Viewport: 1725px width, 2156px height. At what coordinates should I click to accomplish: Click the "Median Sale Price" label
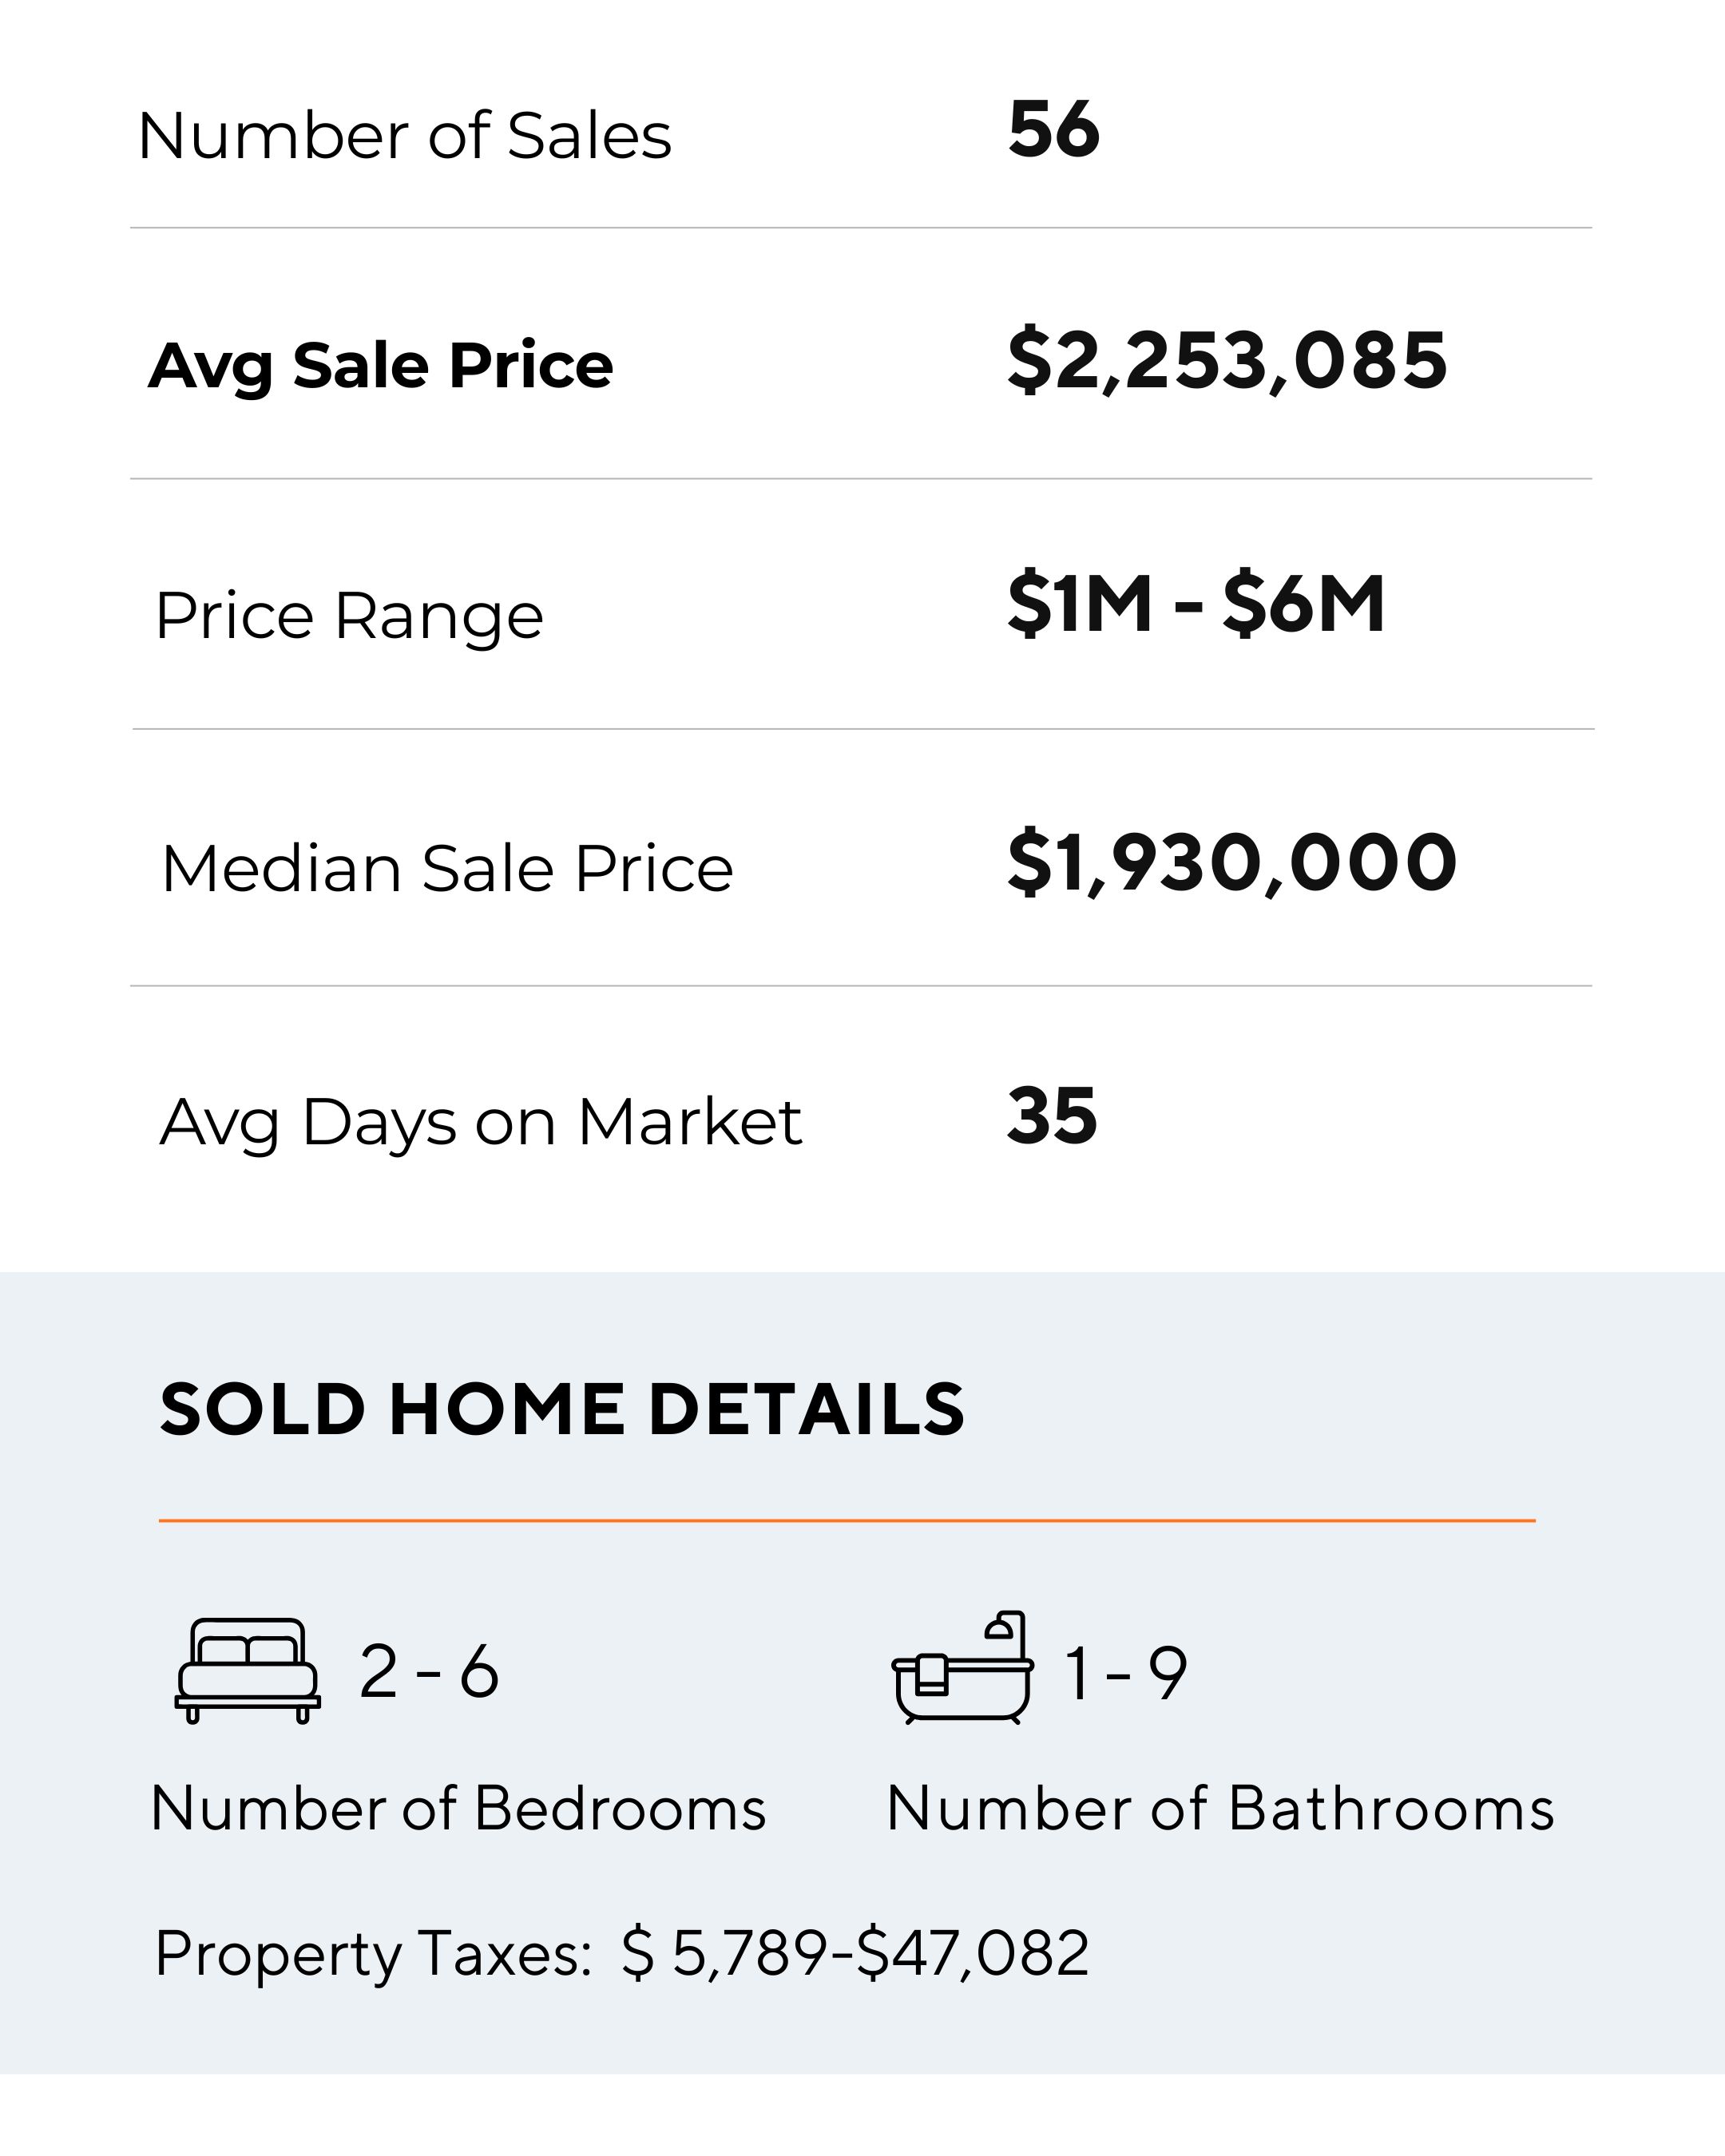[447, 867]
